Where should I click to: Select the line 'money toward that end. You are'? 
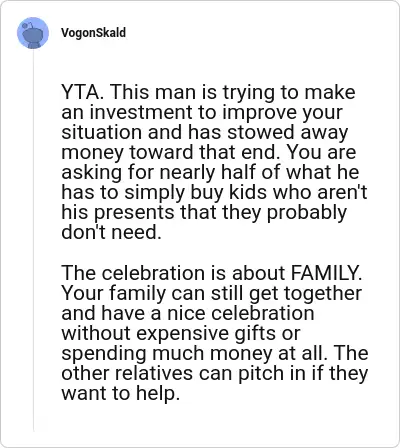209,152
